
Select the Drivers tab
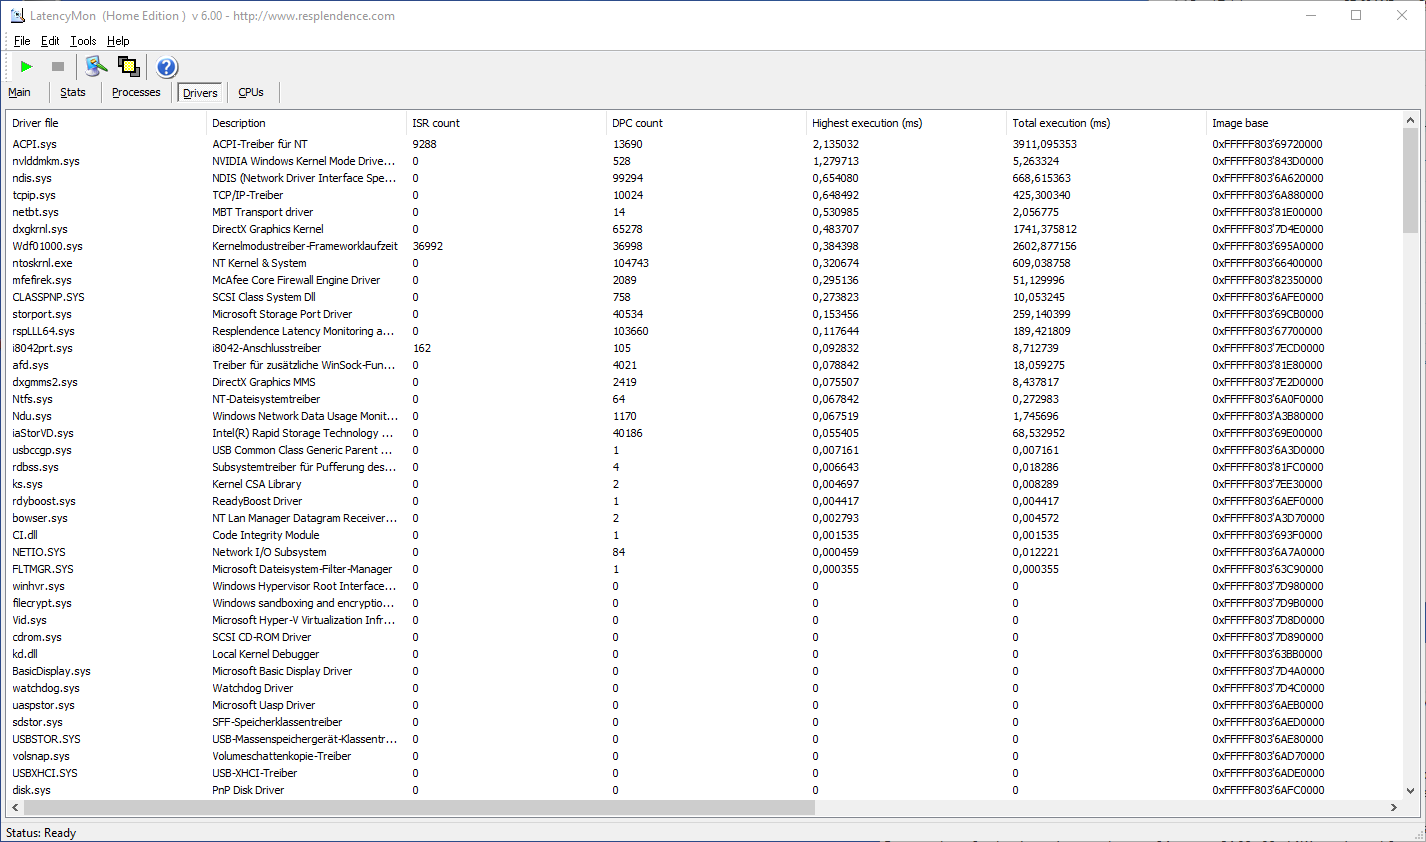(200, 93)
